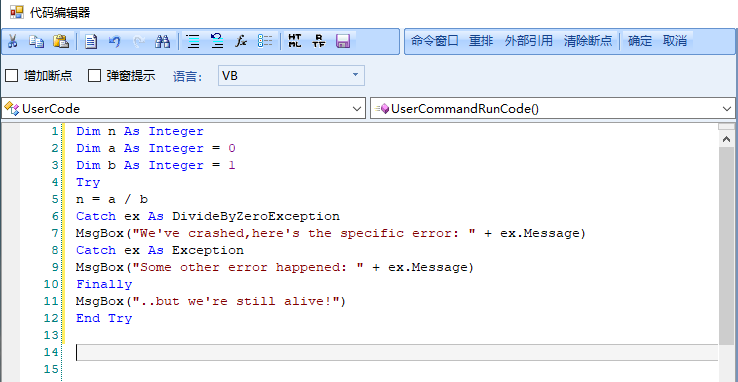Open the 命令窗口 menu item
The width and height of the screenshot is (738, 382).
(x=434, y=41)
